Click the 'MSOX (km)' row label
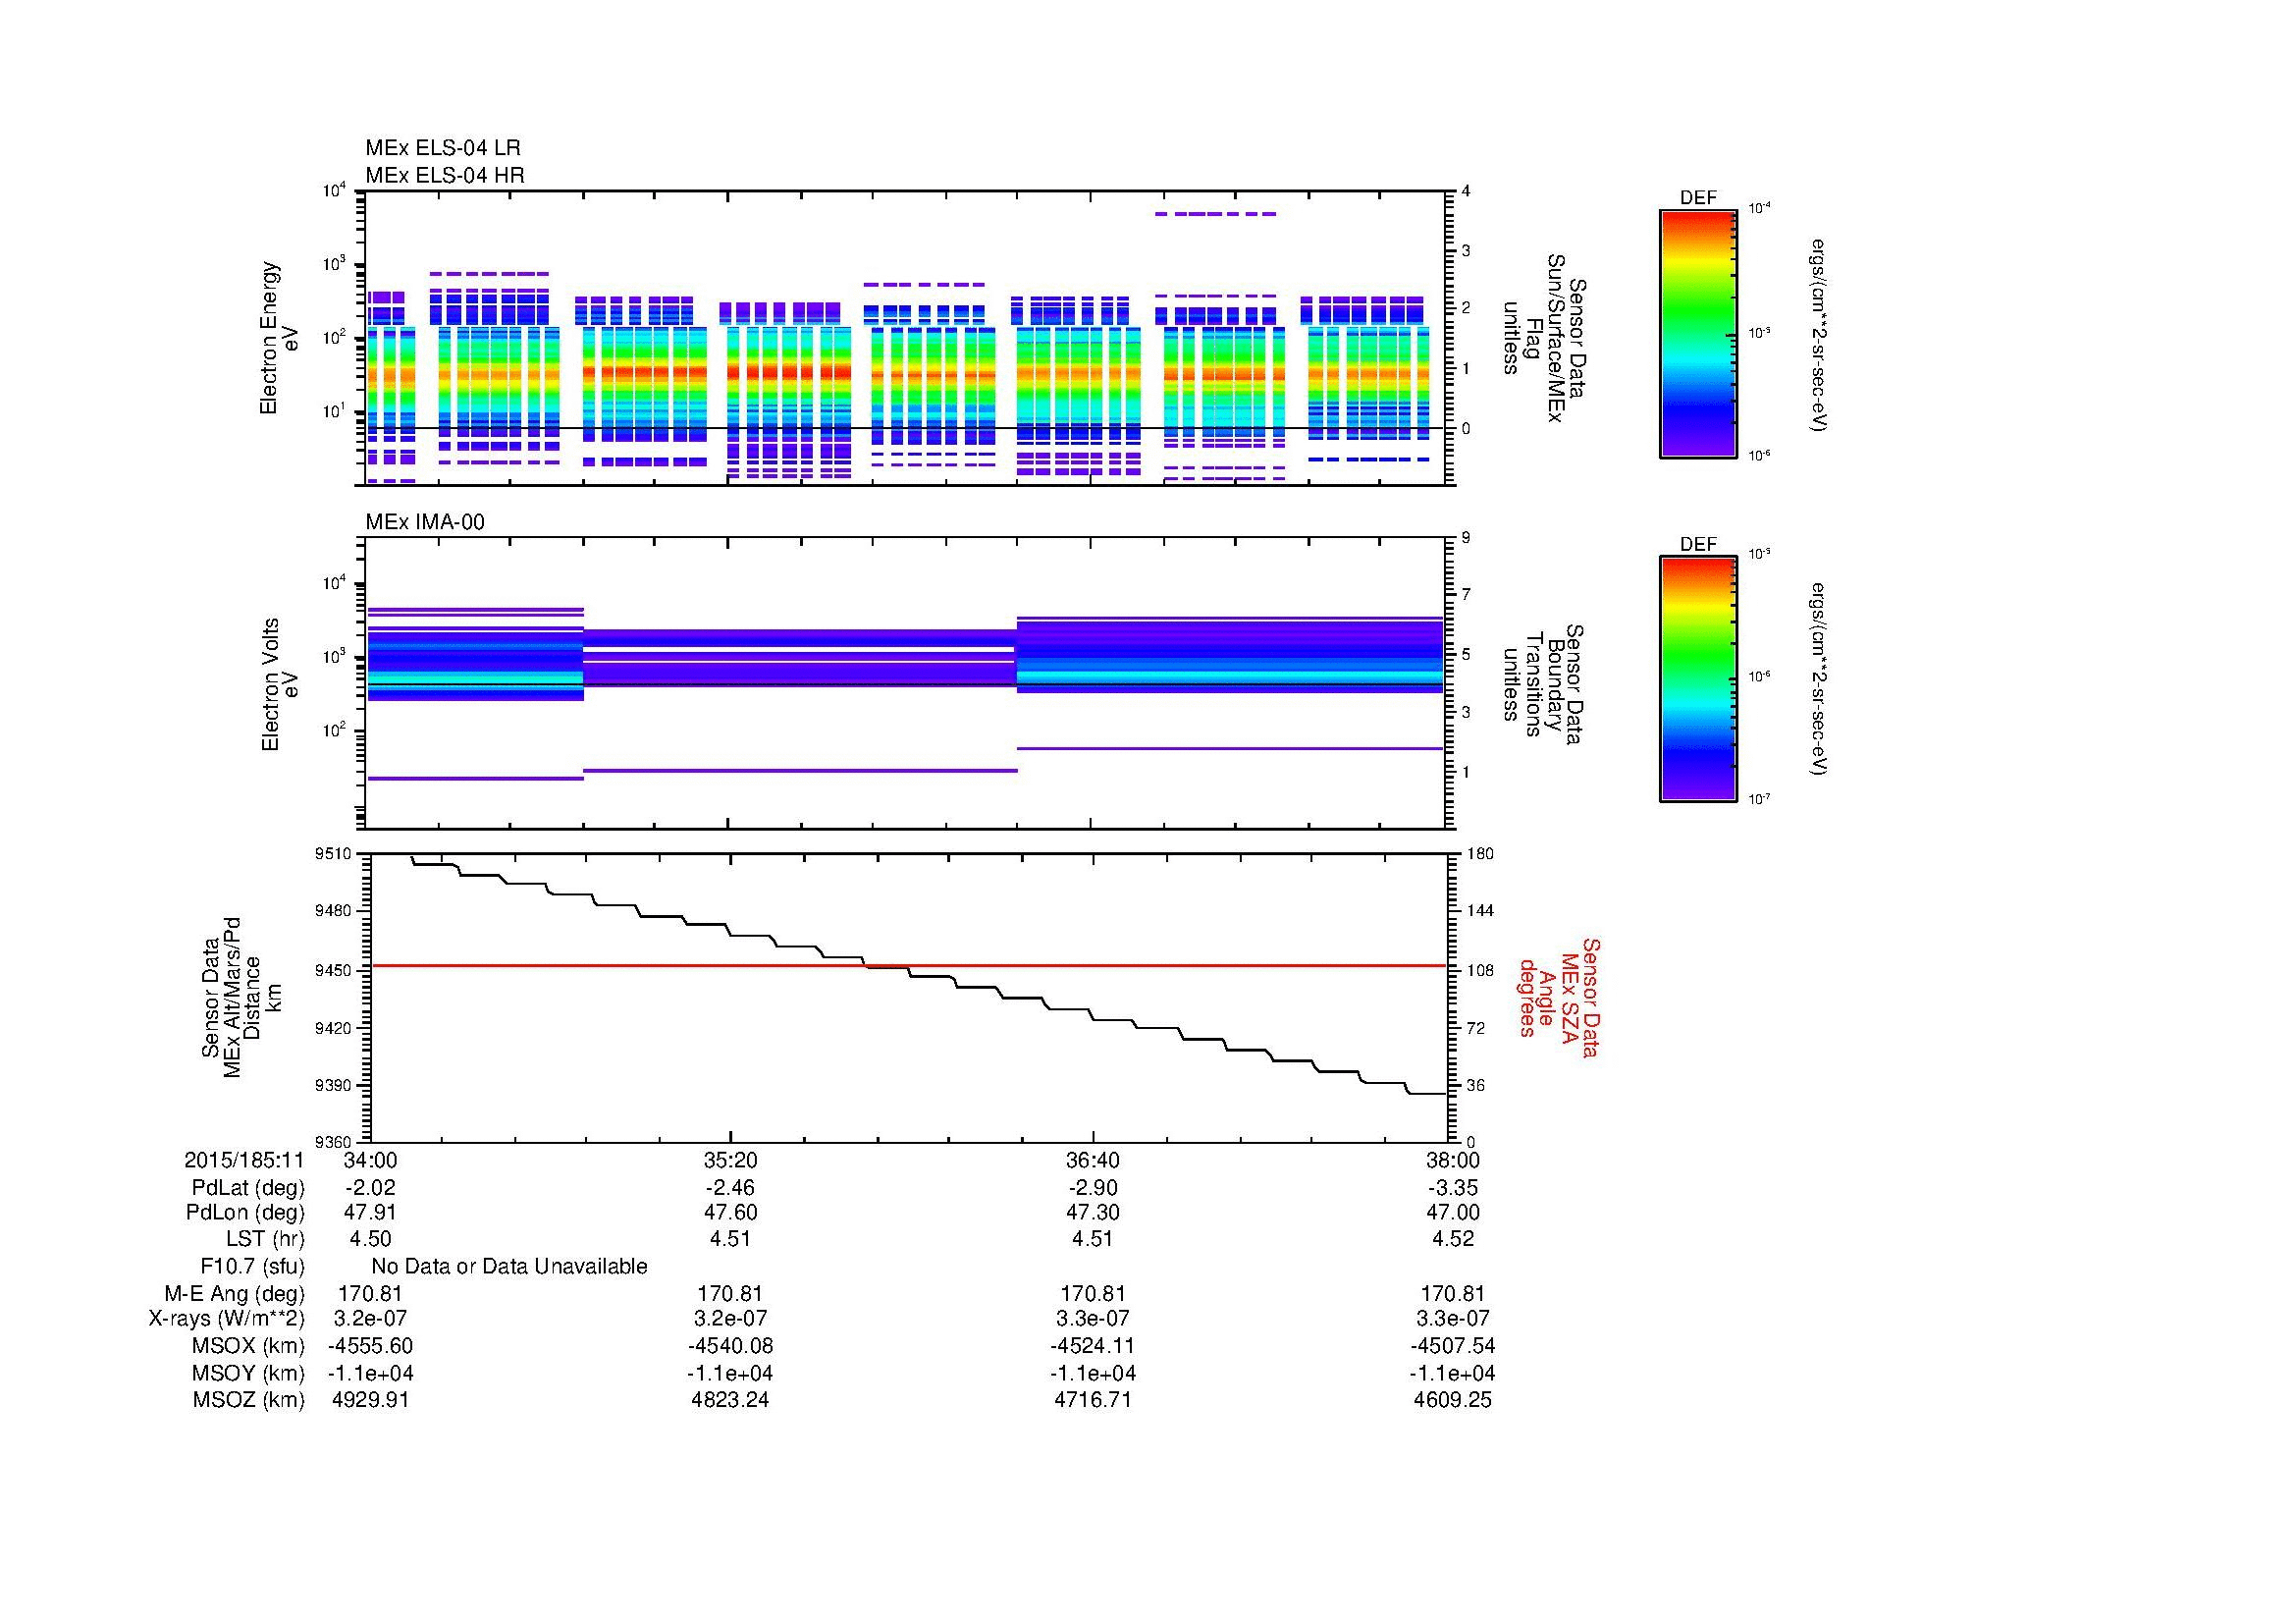This screenshot has height=1623, width=2296. pyautogui.click(x=247, y=1346)
